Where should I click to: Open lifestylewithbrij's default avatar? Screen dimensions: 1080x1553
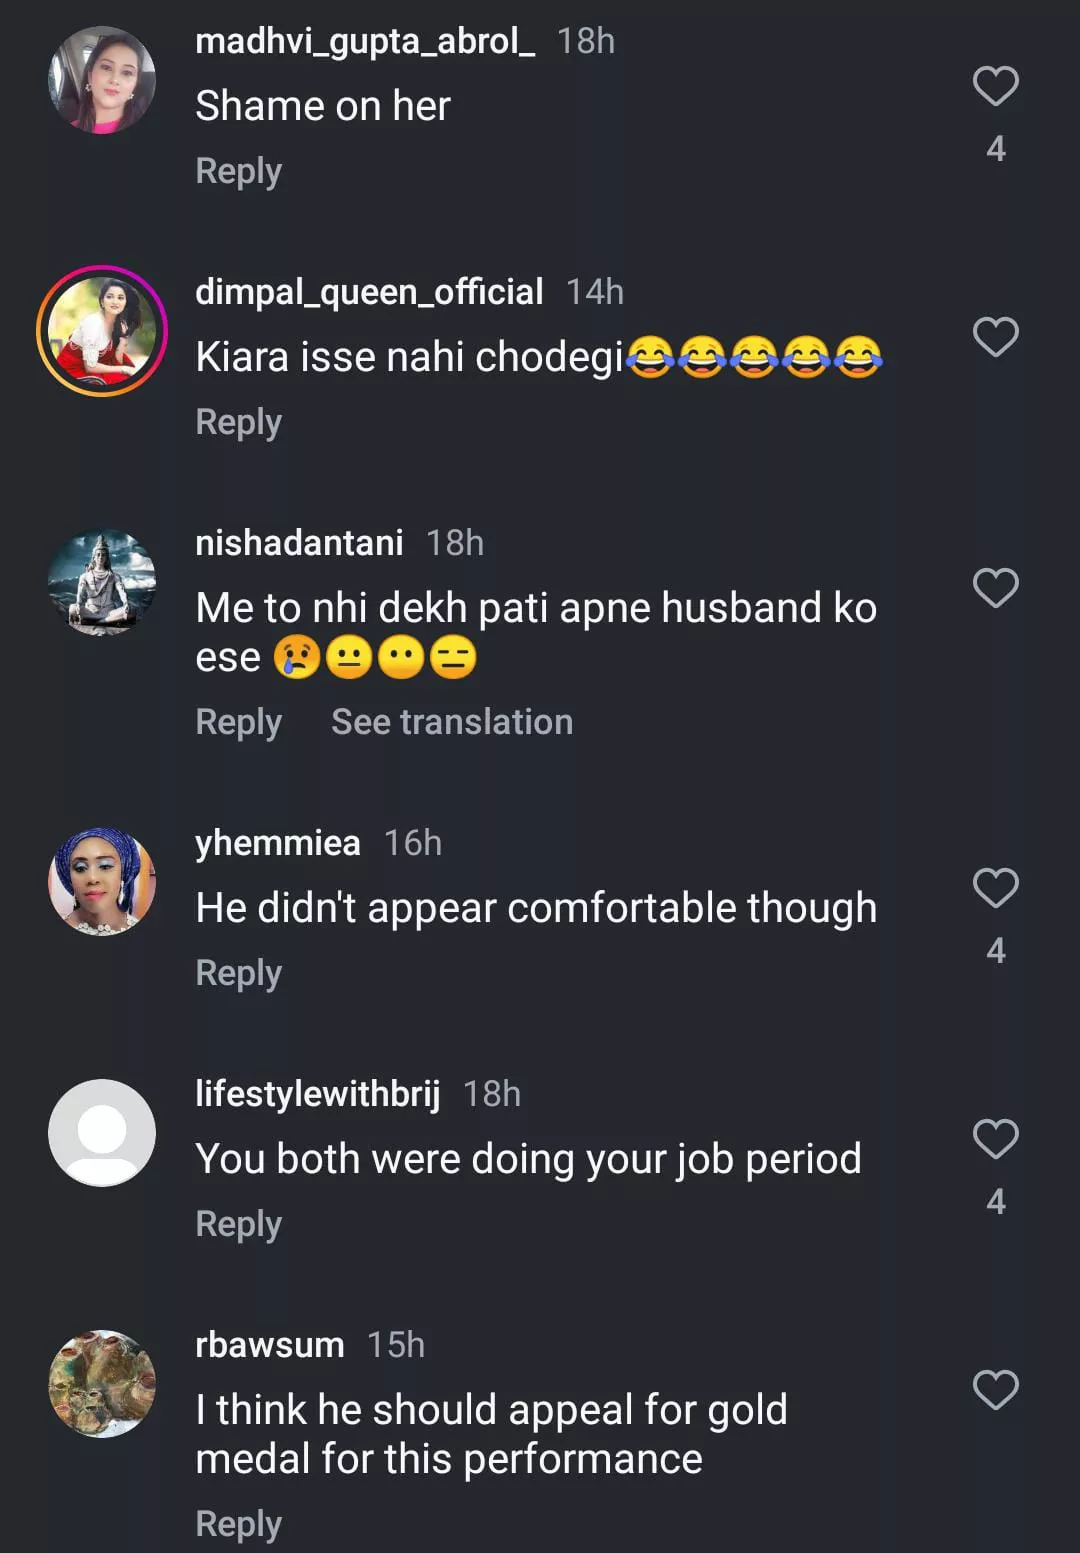(x=102, y=1133)
